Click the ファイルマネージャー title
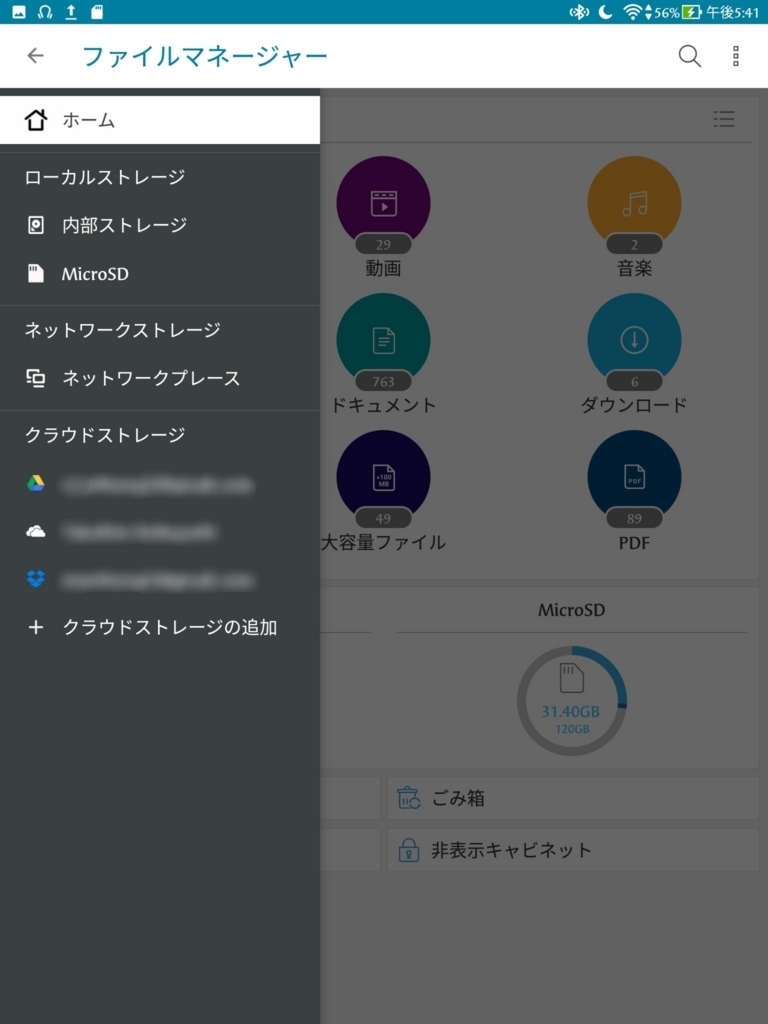768x1024 pixels. [x=205, y=57]
